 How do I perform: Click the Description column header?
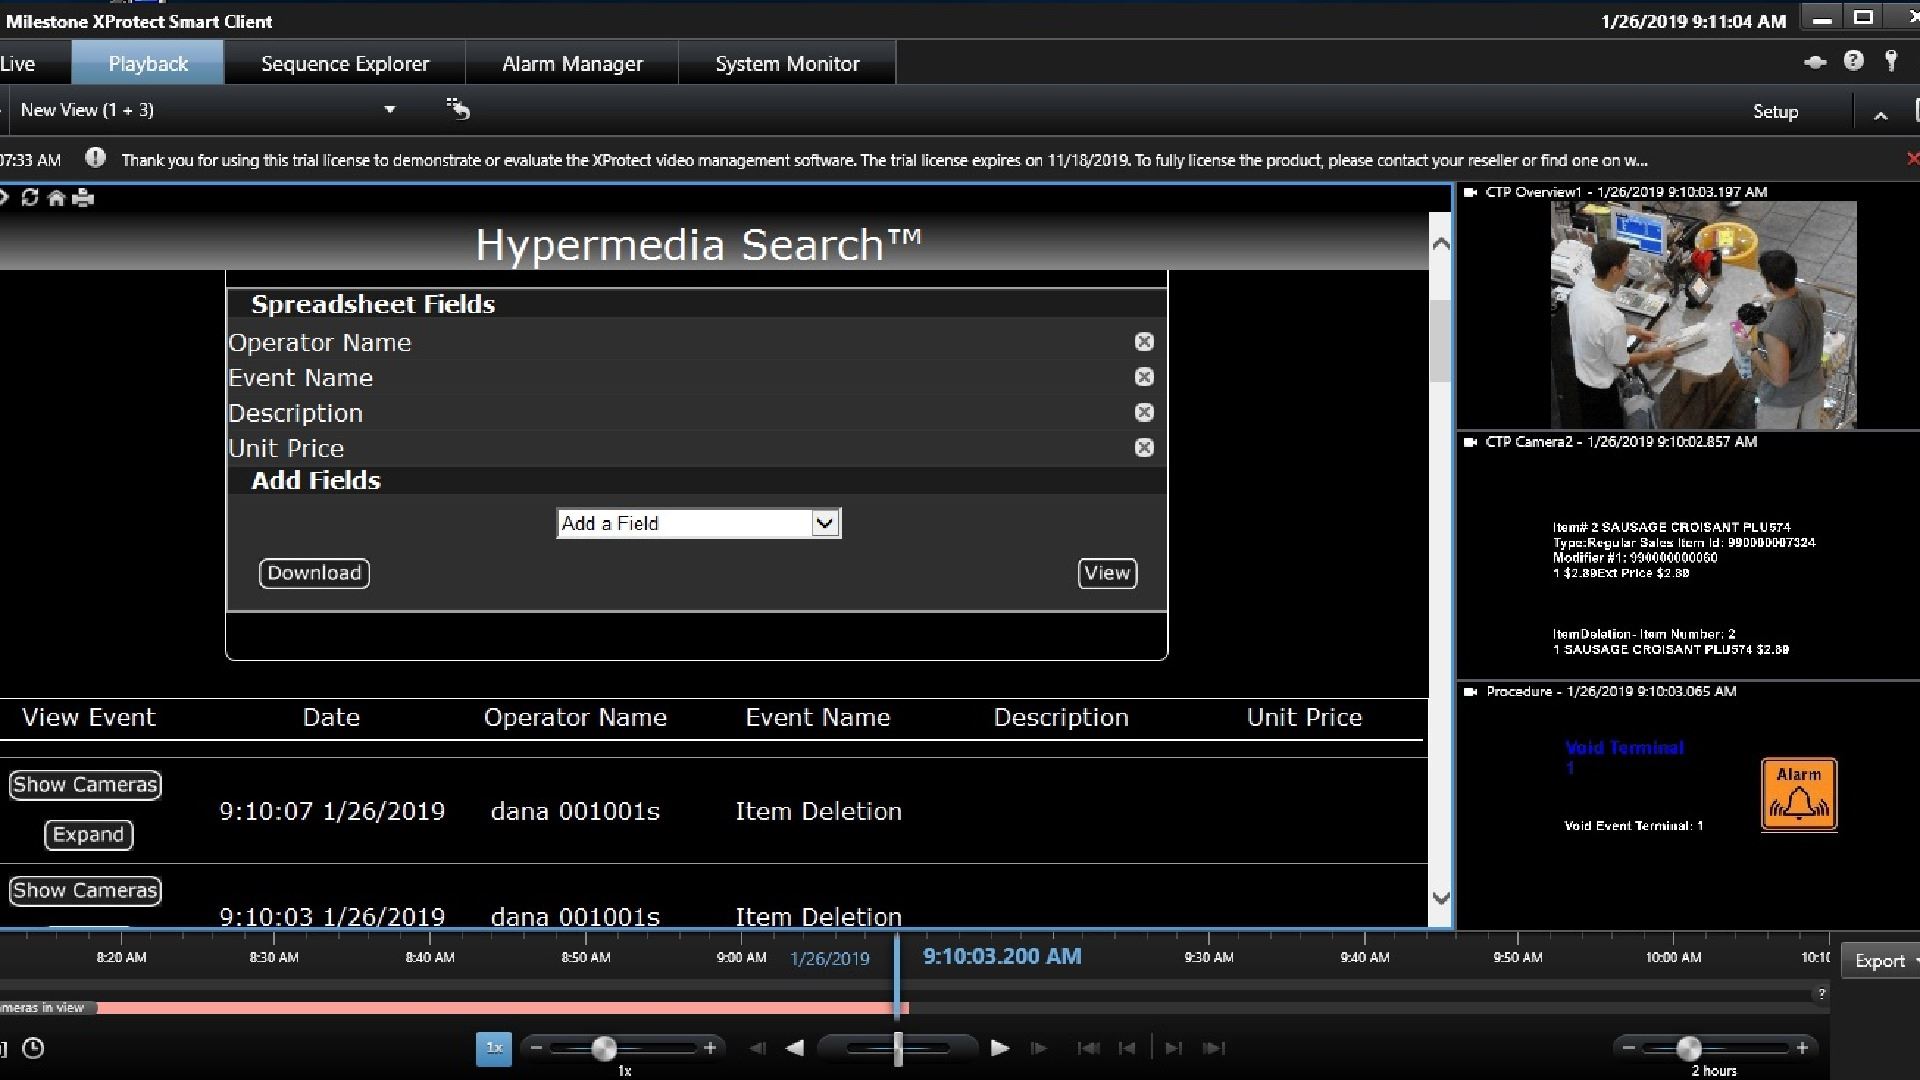[x=1061, y=717]
